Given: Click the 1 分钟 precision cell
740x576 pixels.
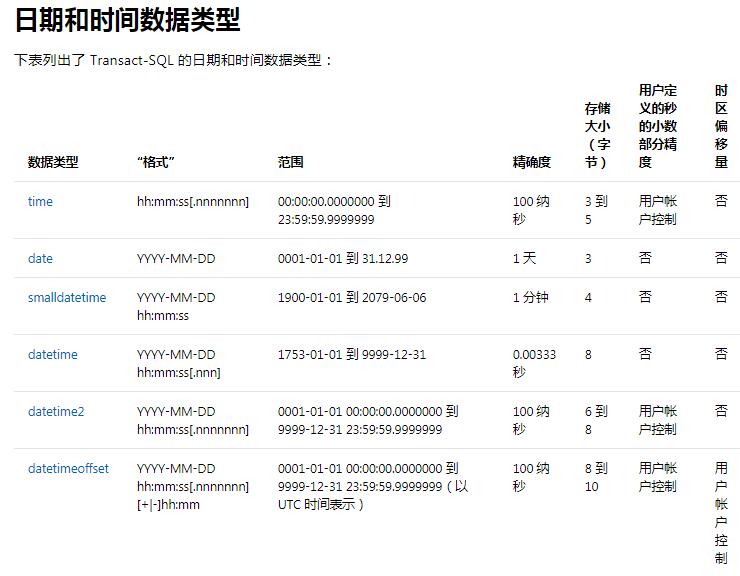Looking at the screenshot, I should pyautogui.click(x=530, y=297).
